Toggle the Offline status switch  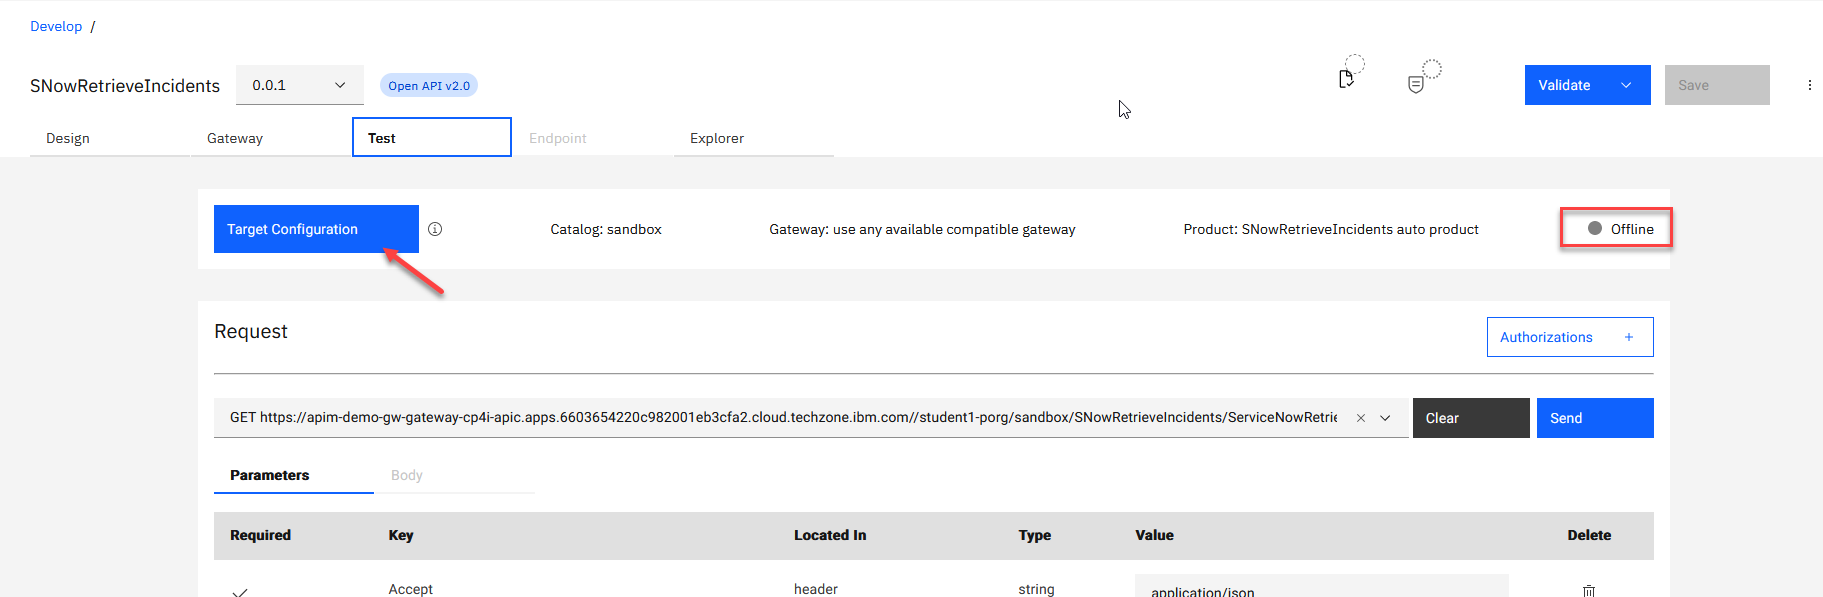coord(1596,229)
